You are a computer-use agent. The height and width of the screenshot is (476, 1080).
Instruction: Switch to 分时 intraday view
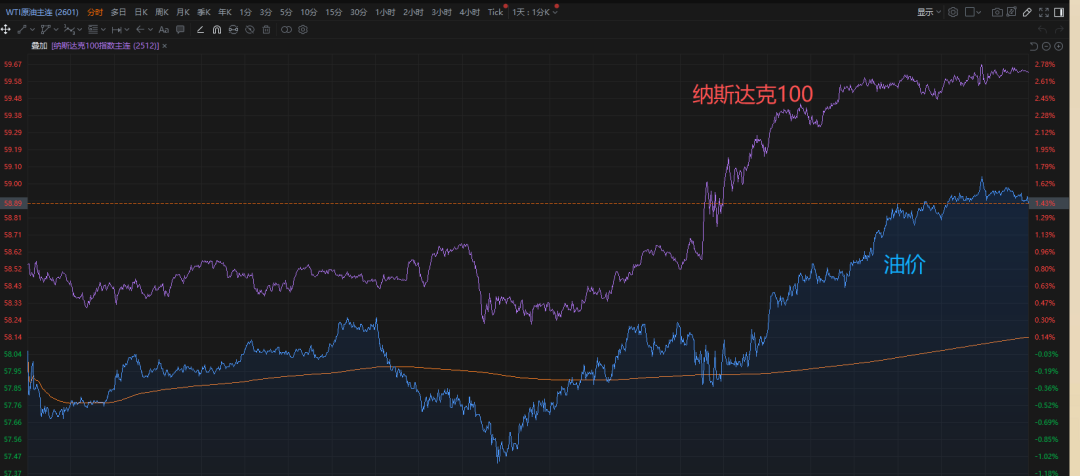95,12
